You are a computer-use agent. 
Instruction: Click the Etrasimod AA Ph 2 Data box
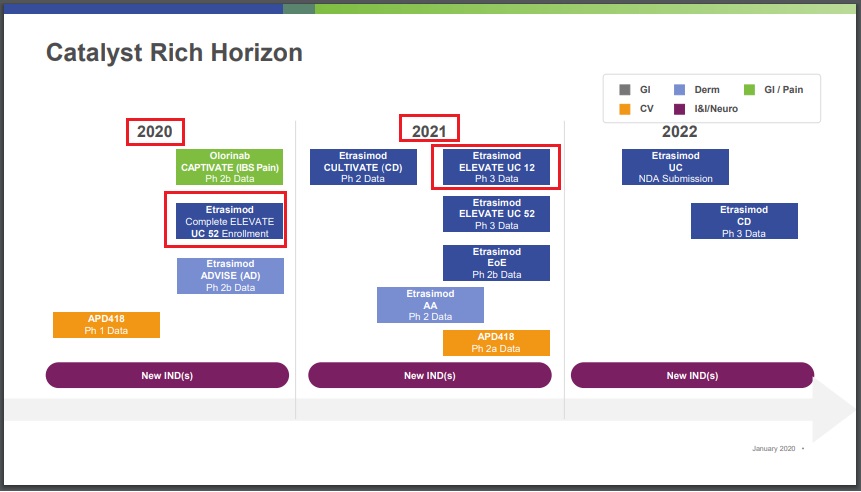(x=430, y=305)
